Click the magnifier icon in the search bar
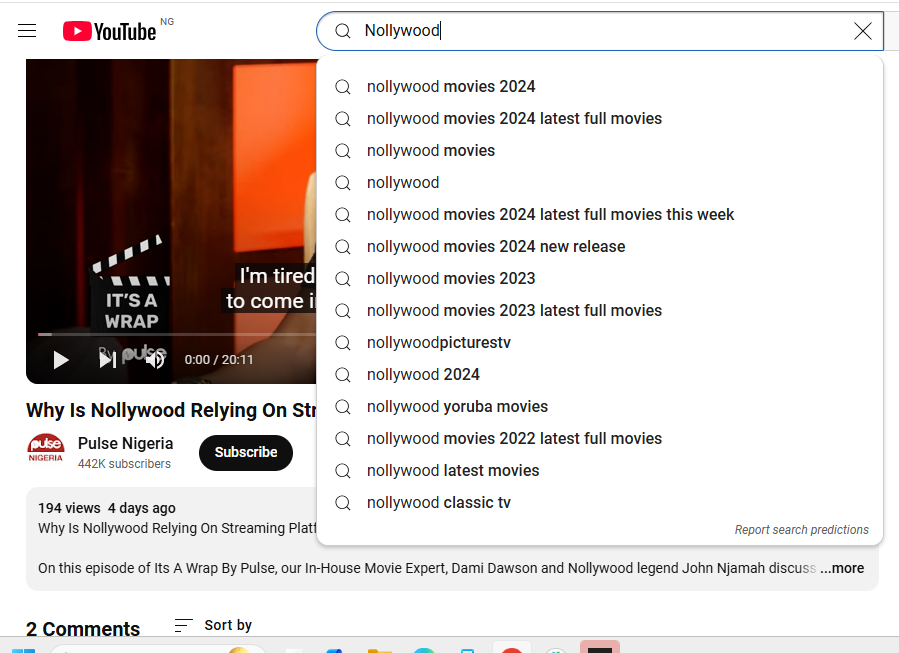The height and width of the screenshot is (653, 899). click(x=343, y=31)
